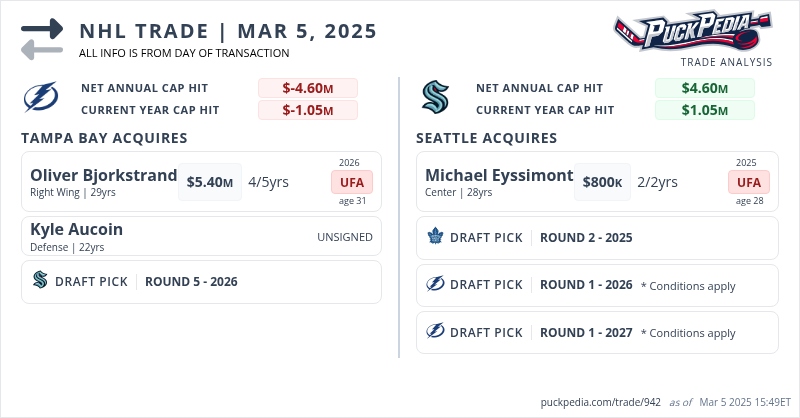The width and height of the screenshot is (800, 418).
Task: Open Kyle Aucoin player name
Action: pyautogui.click(x=76, y=229)
